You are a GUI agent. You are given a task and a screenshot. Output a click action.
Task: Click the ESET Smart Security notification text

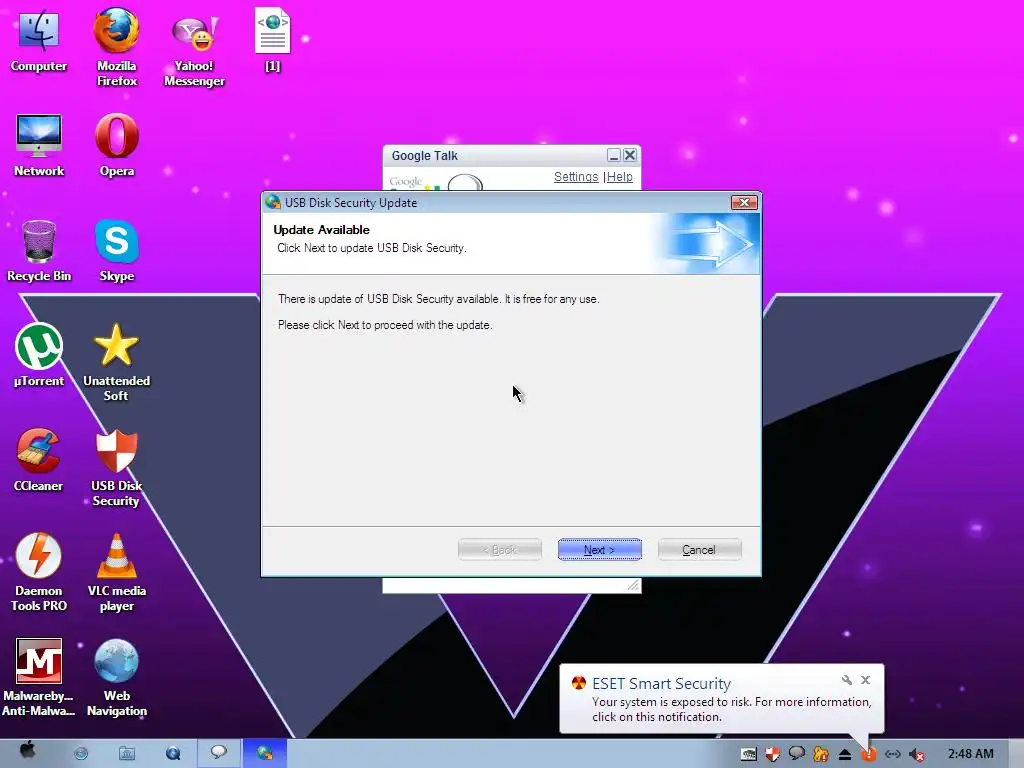tap(731, 709)
